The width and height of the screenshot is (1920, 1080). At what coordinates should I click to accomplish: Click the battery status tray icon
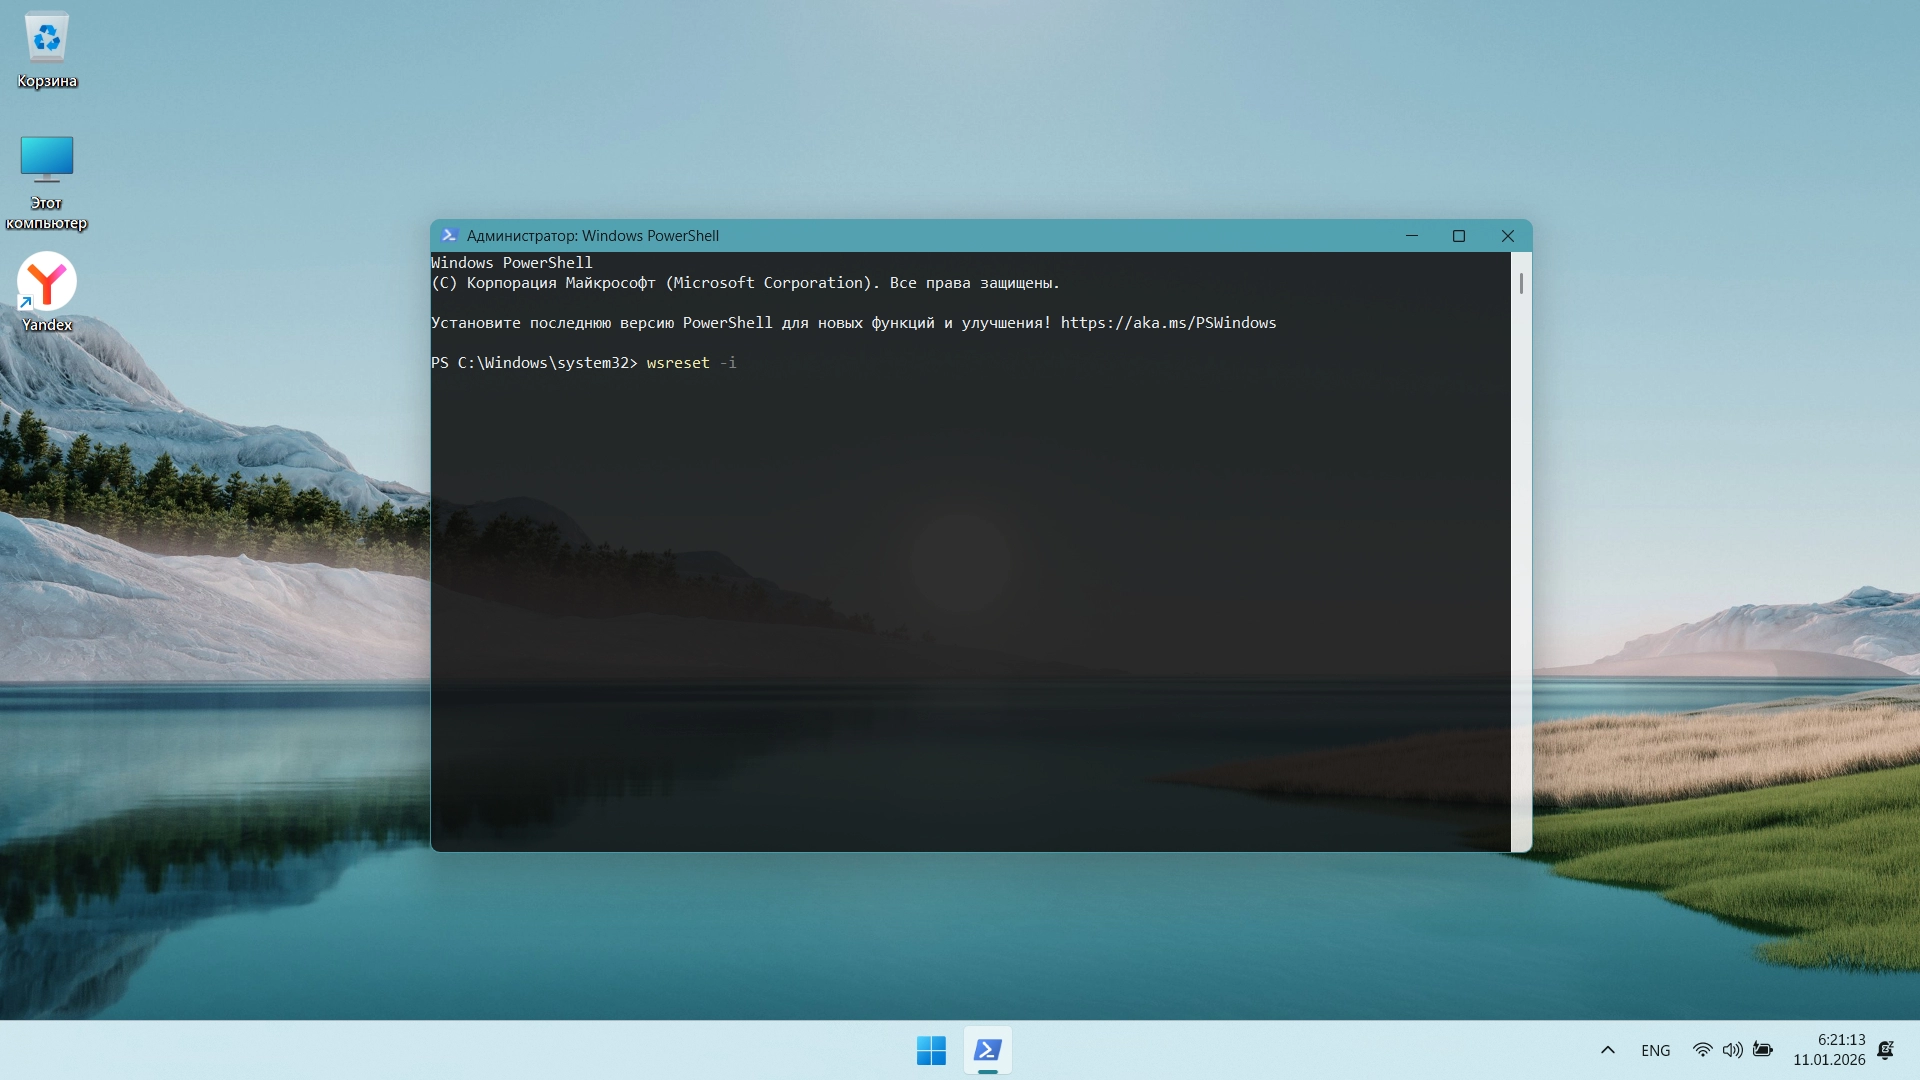pyautogui.click(x=1763, y=1050)
